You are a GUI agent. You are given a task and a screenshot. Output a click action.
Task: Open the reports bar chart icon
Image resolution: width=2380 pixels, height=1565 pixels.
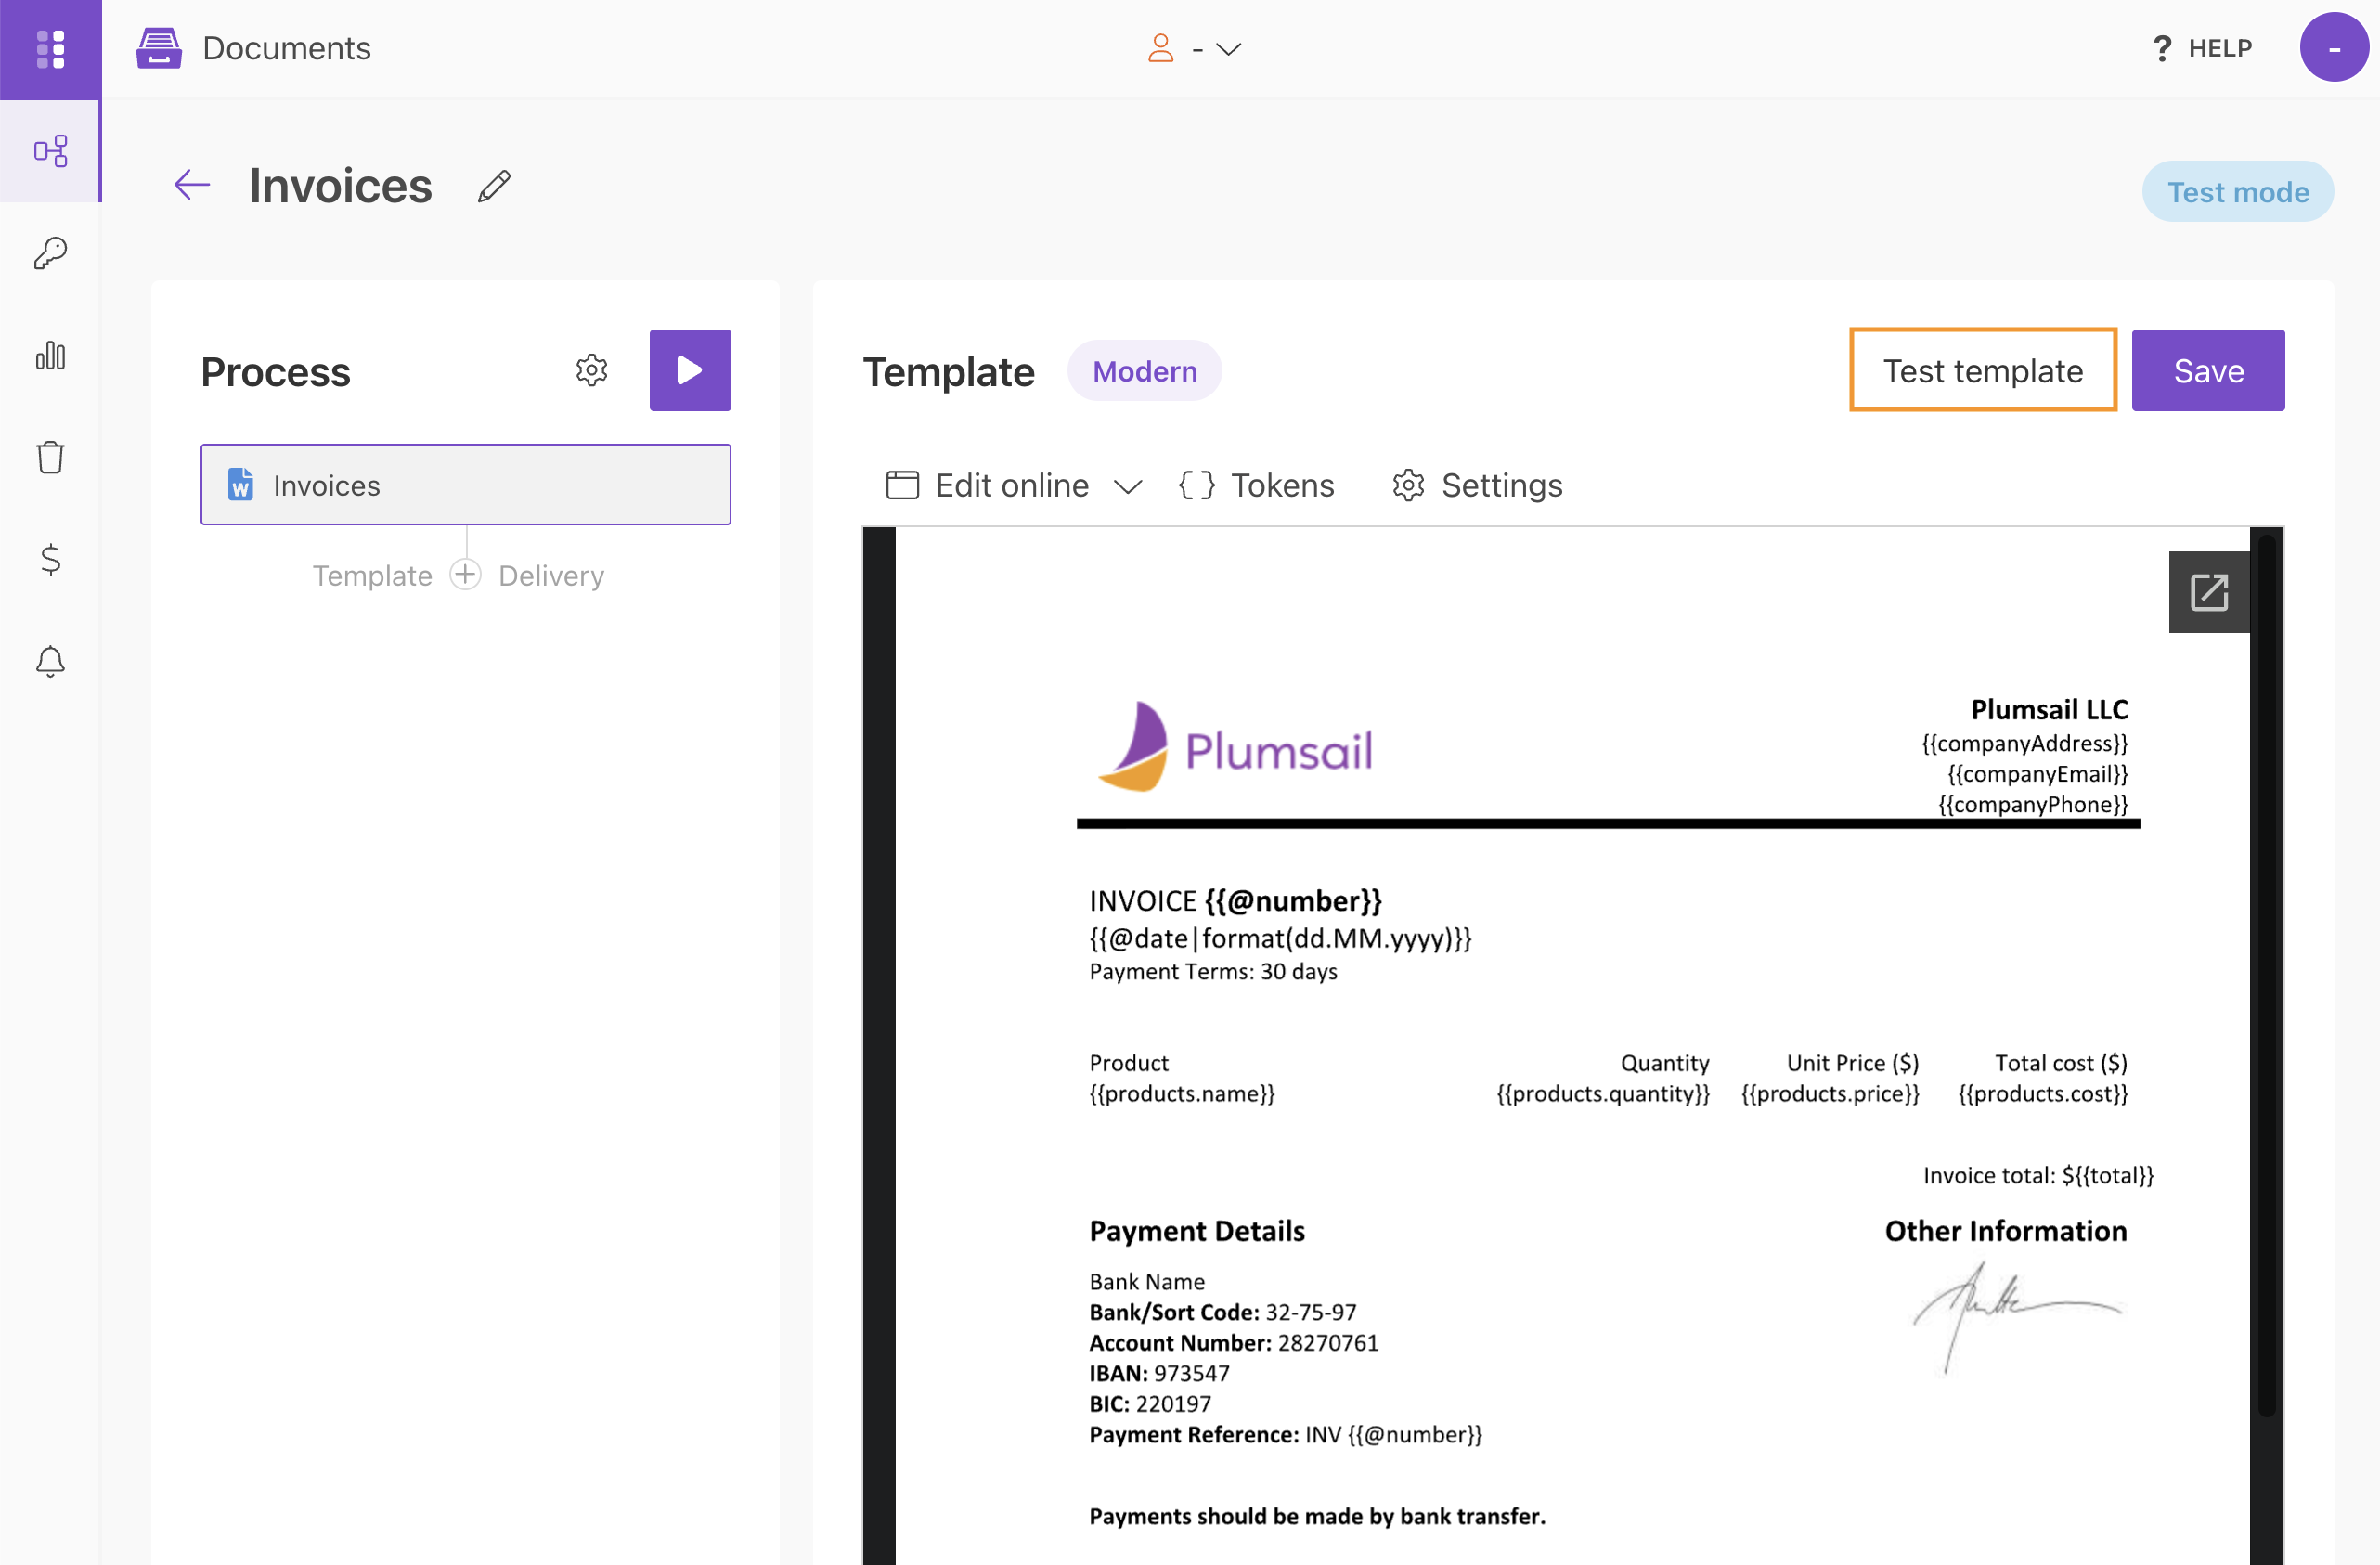pos(50,355)
